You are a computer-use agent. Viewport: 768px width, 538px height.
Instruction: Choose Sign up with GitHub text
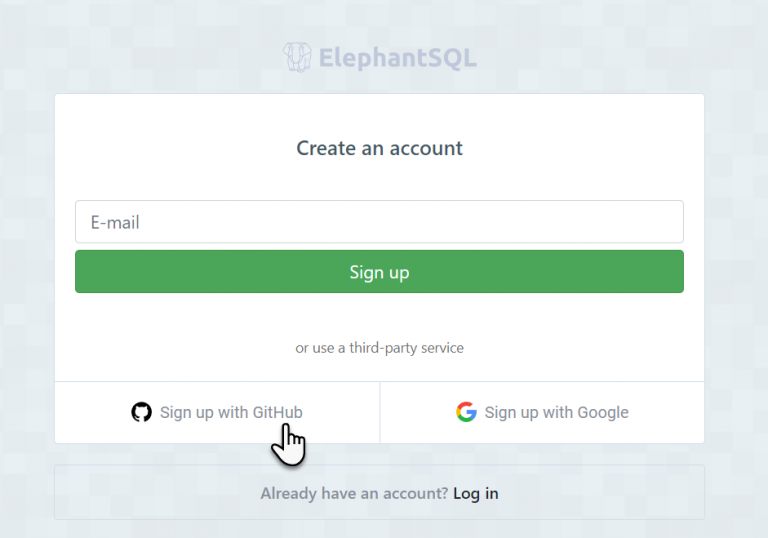point(231,412)
